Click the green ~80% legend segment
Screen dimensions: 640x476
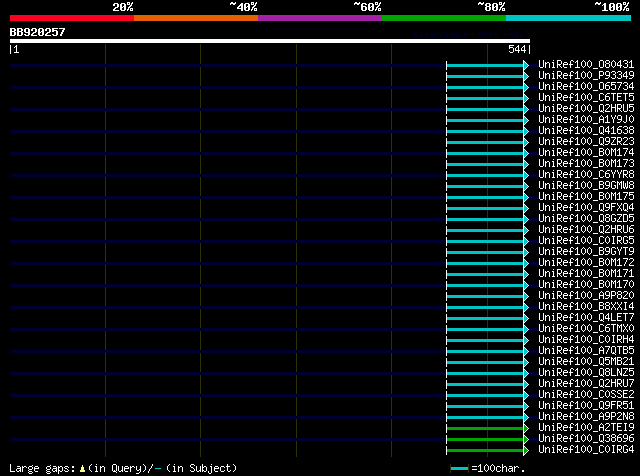point(444,18)
